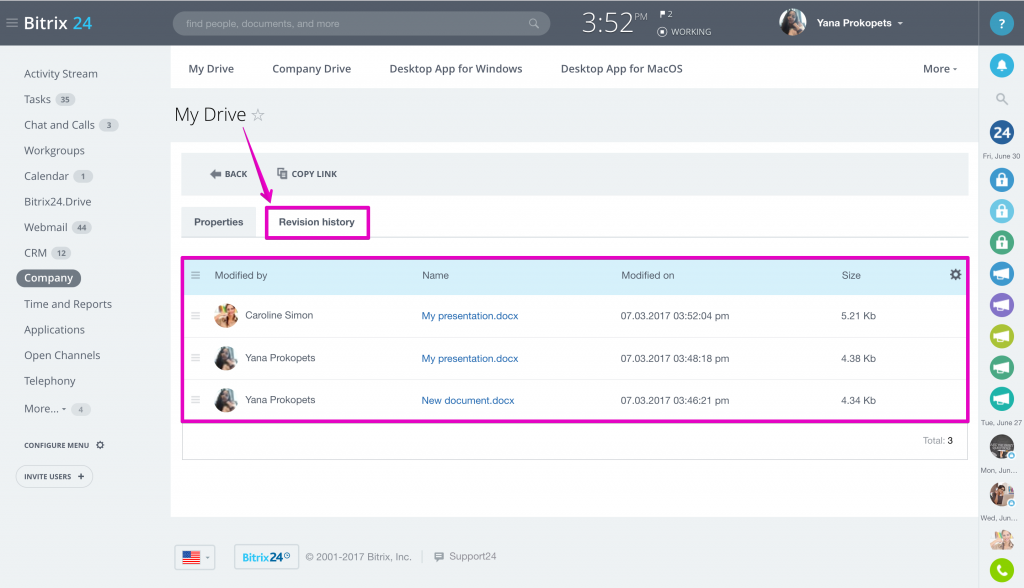Click the flag counter icon near the clock
The height and width of the screenshot is (588, 1024).
click(x=665, y=14)
